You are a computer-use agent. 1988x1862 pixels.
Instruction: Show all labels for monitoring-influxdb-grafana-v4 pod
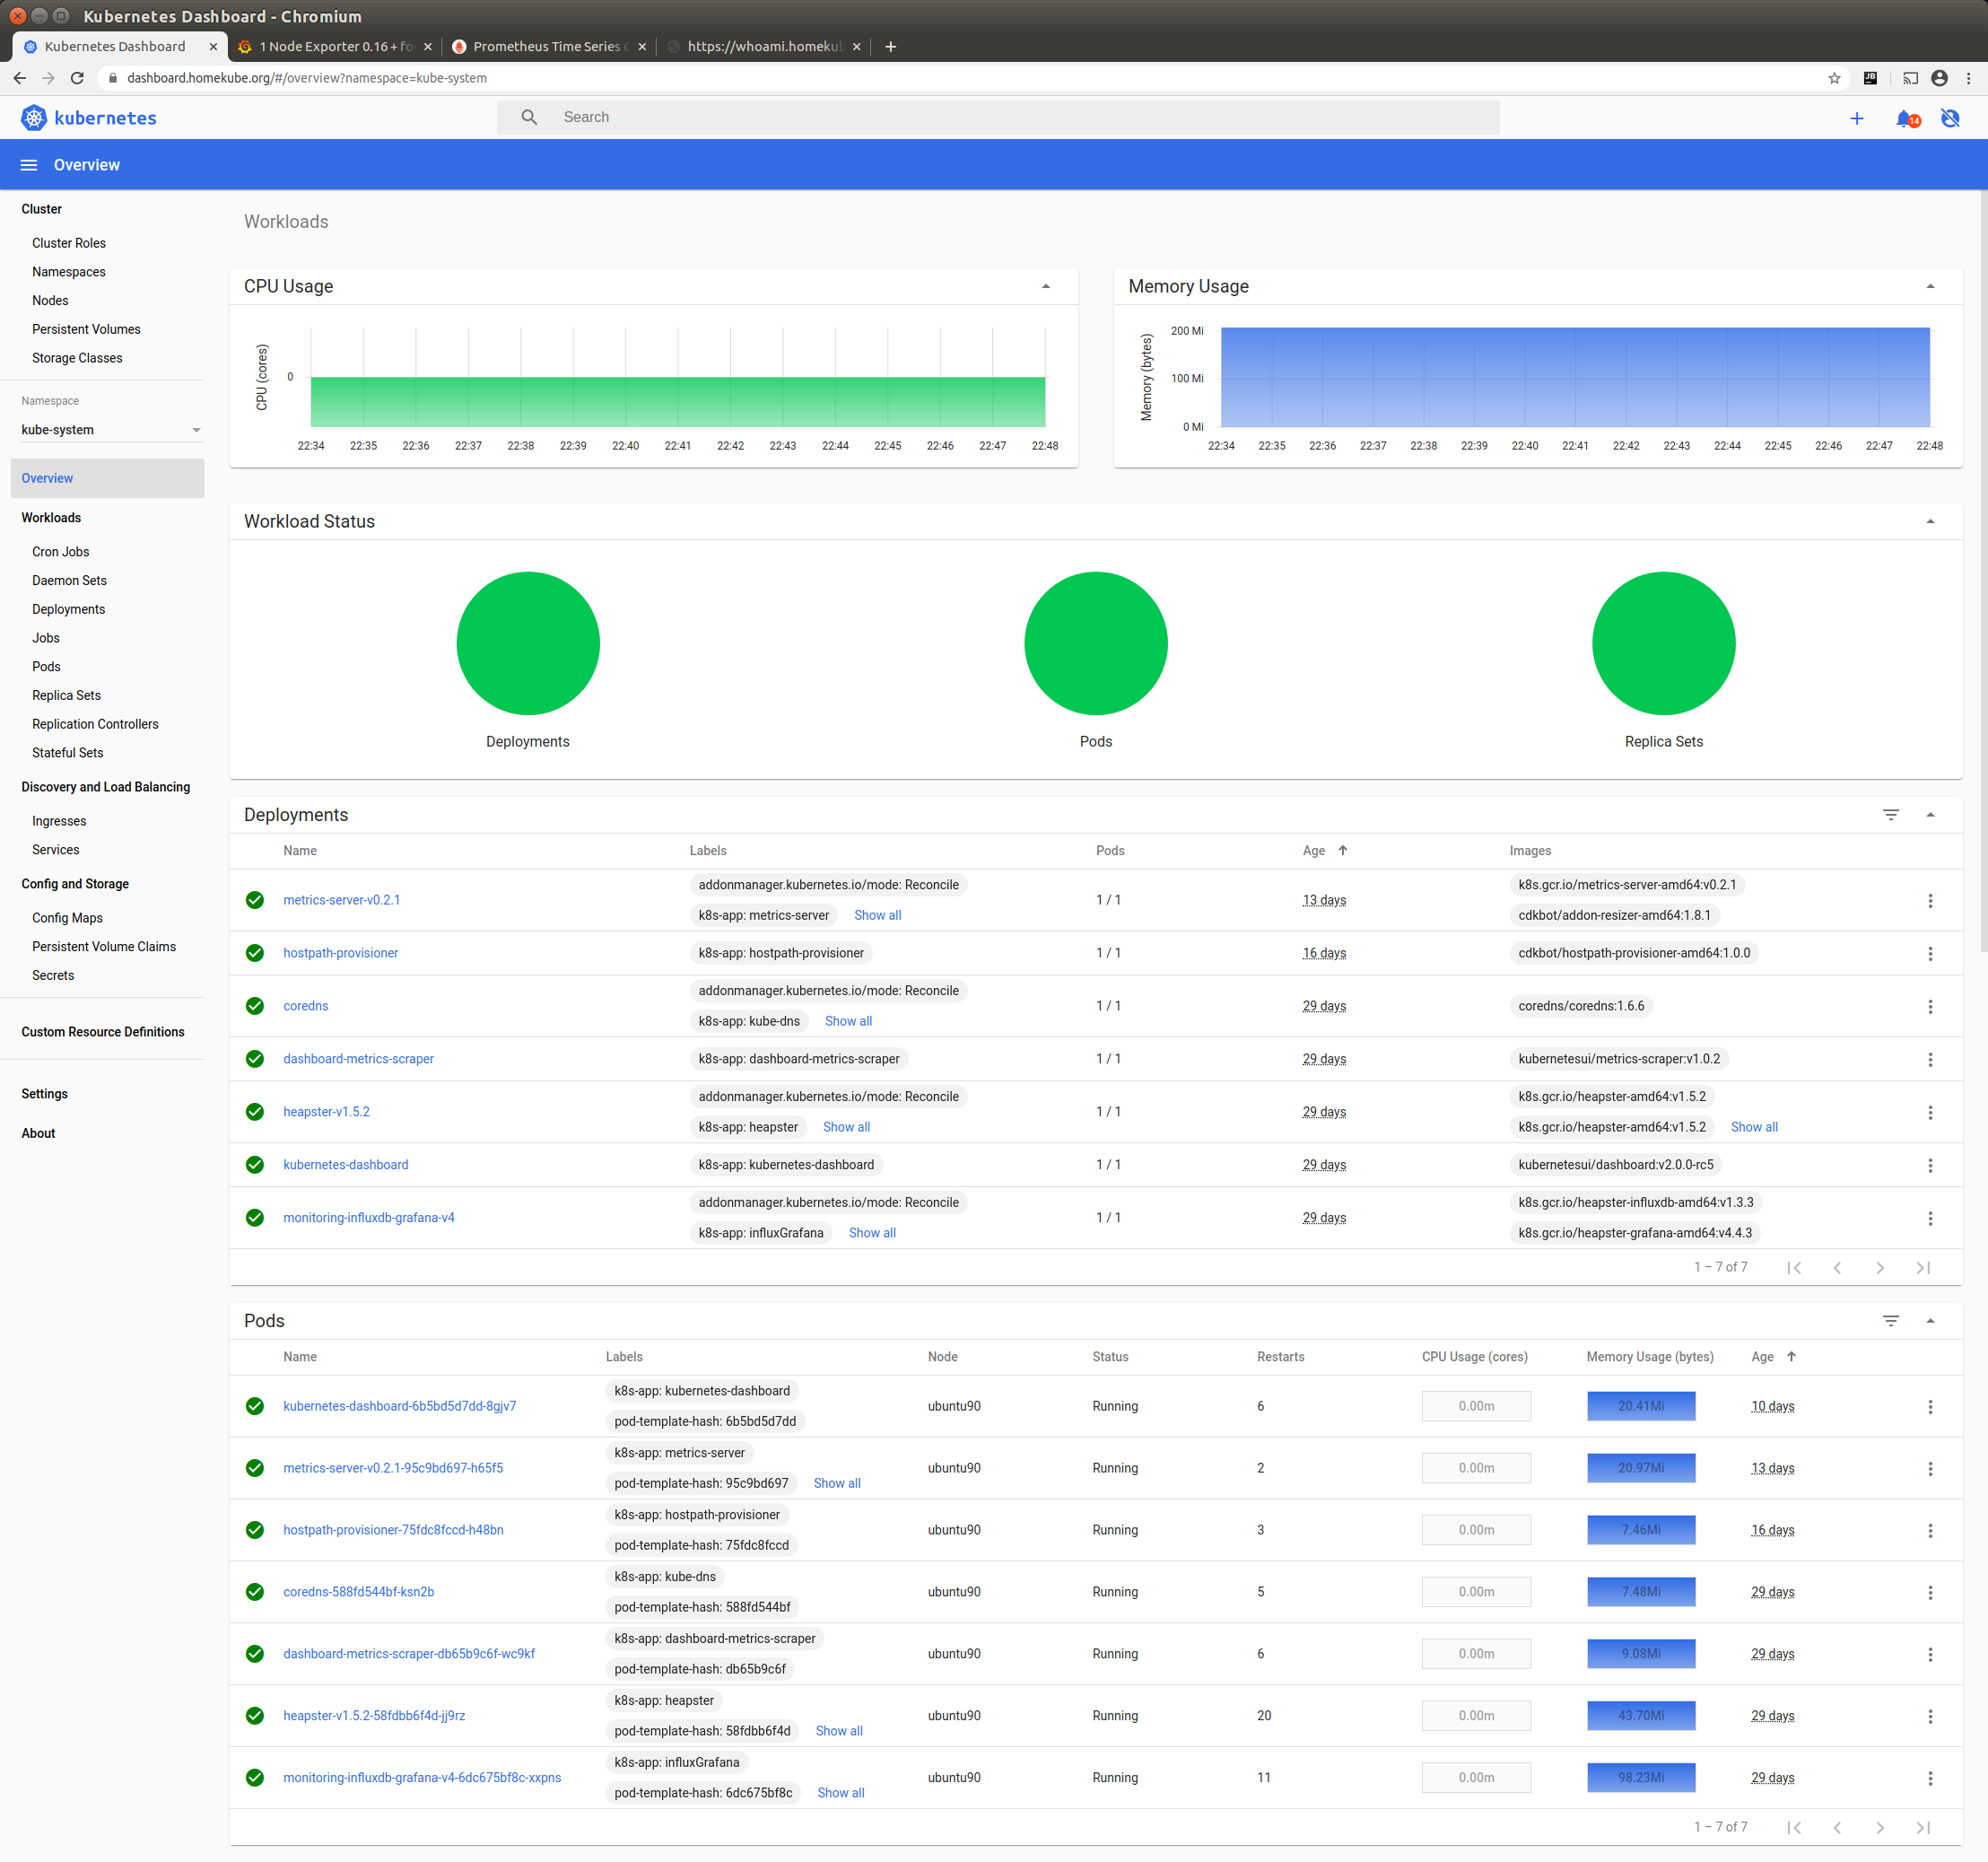point(840,1793)
